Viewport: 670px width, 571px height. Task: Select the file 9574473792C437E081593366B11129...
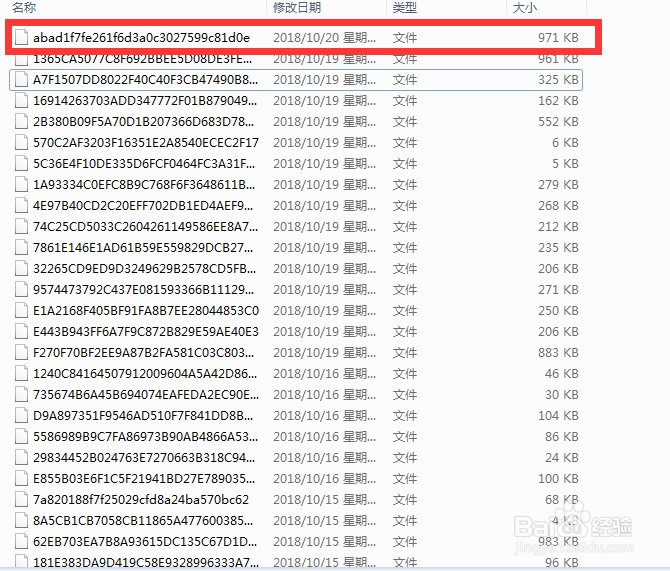[144, 290]
